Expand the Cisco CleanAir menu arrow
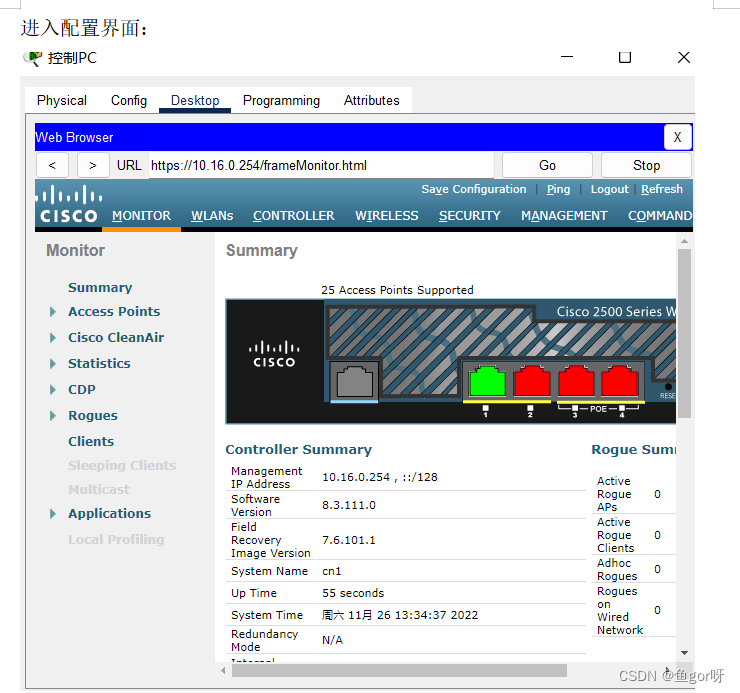 click(x=53, y=338)
